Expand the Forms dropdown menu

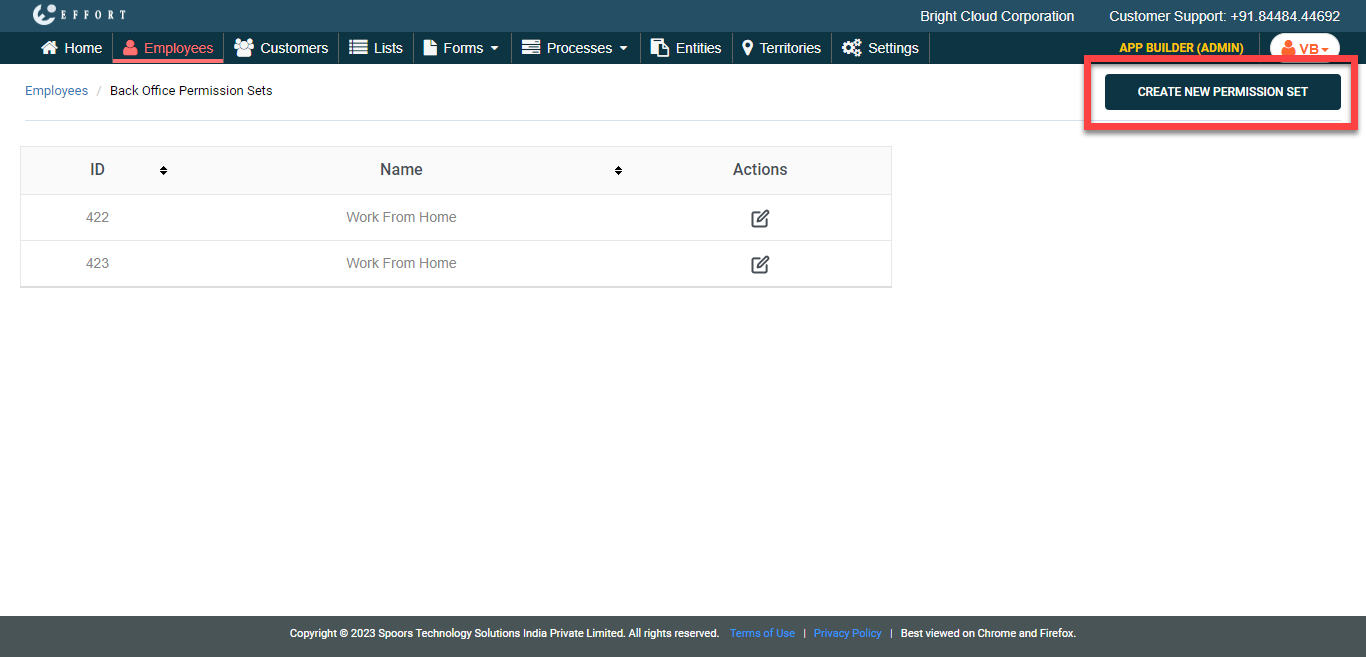tap(461, 48)
